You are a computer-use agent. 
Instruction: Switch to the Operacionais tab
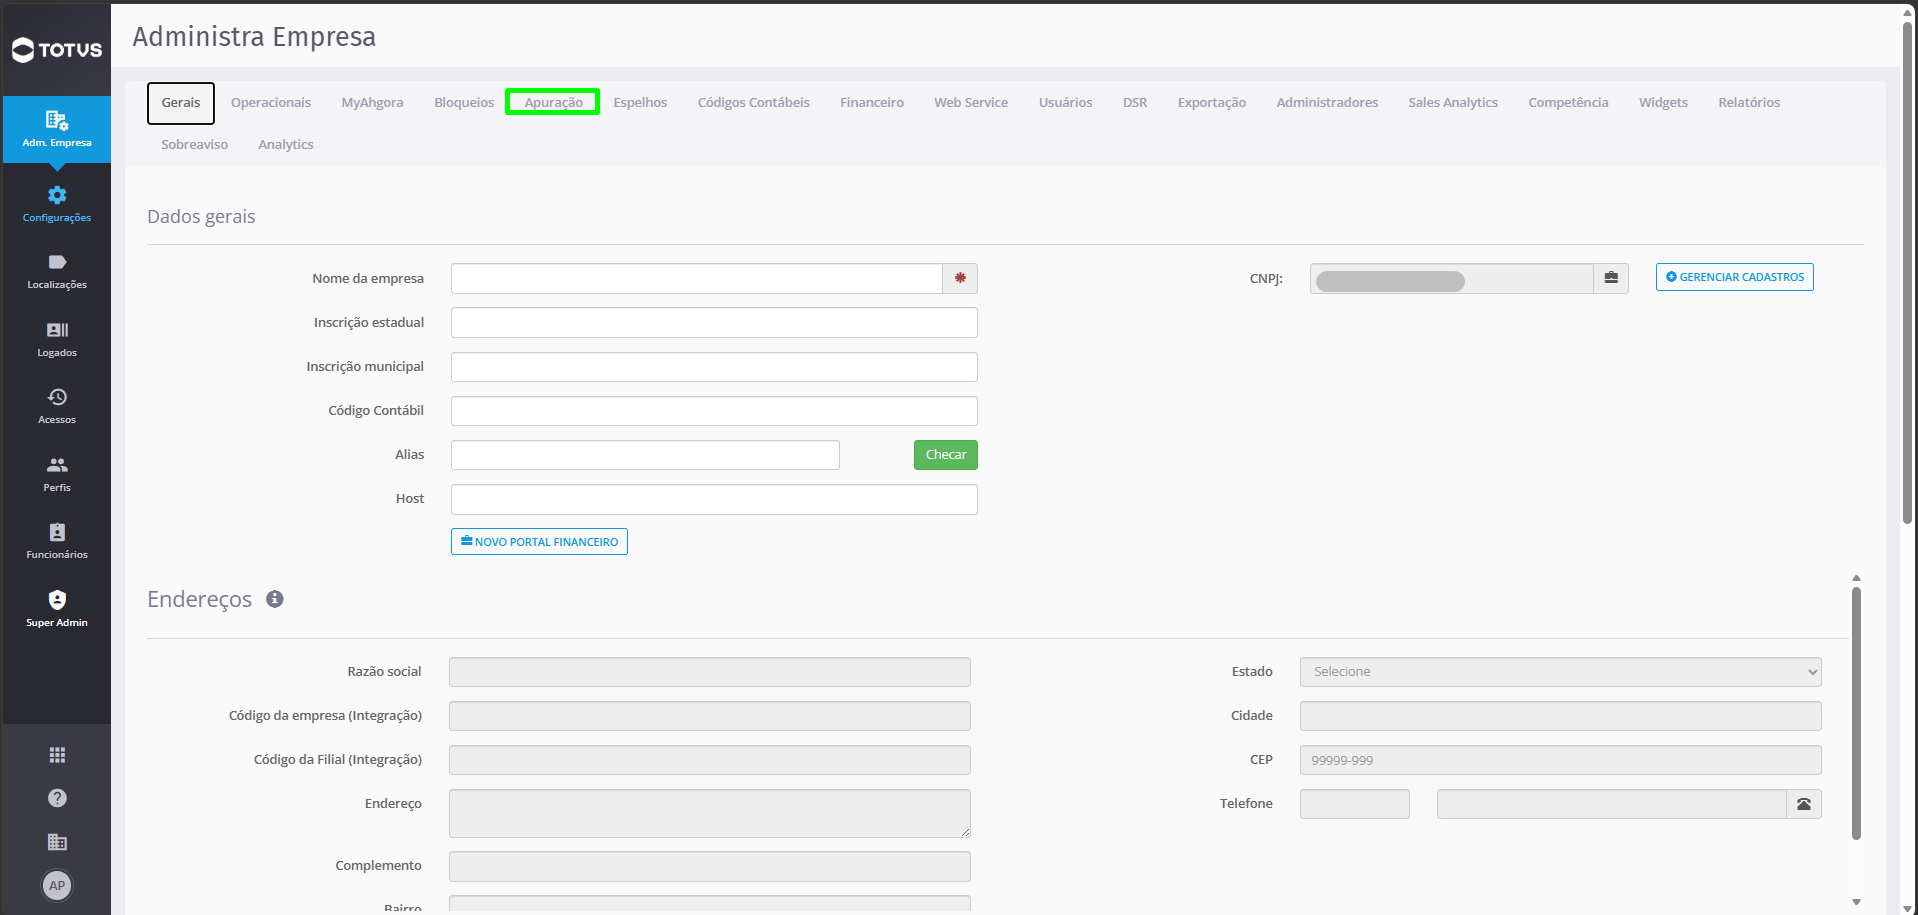271,103
